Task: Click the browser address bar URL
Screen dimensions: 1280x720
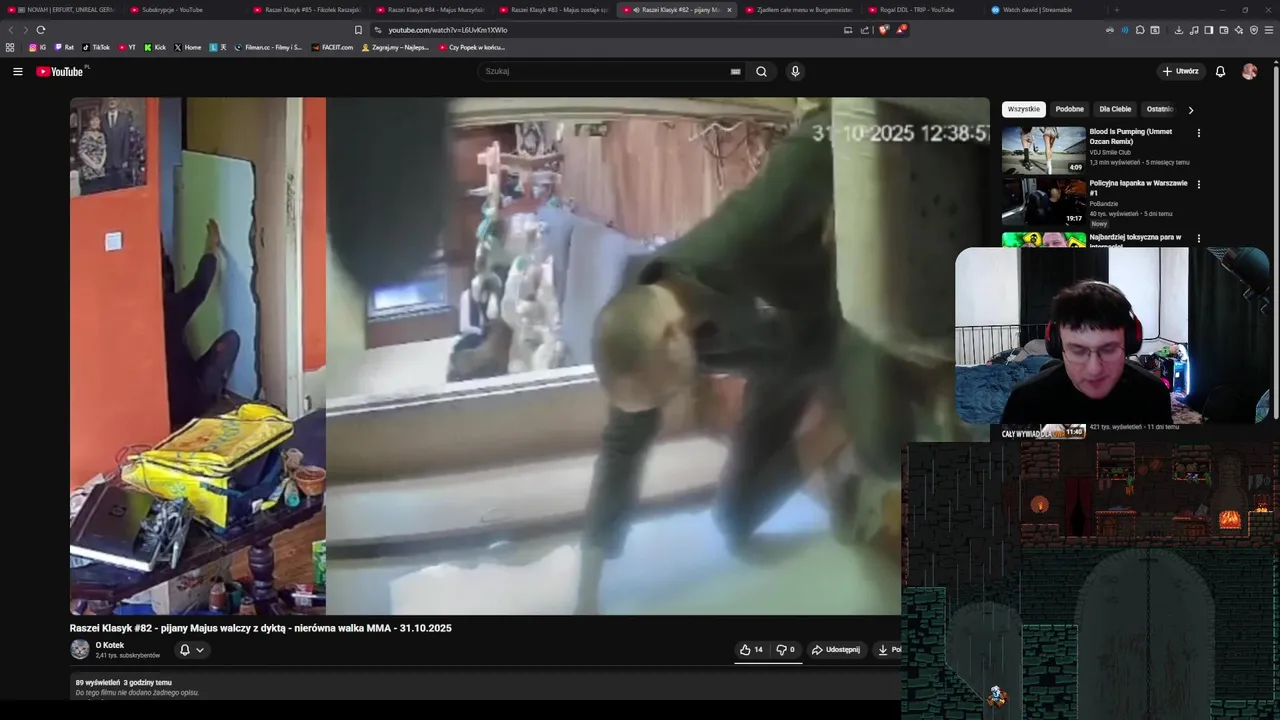Action: (x=448, y=30)
